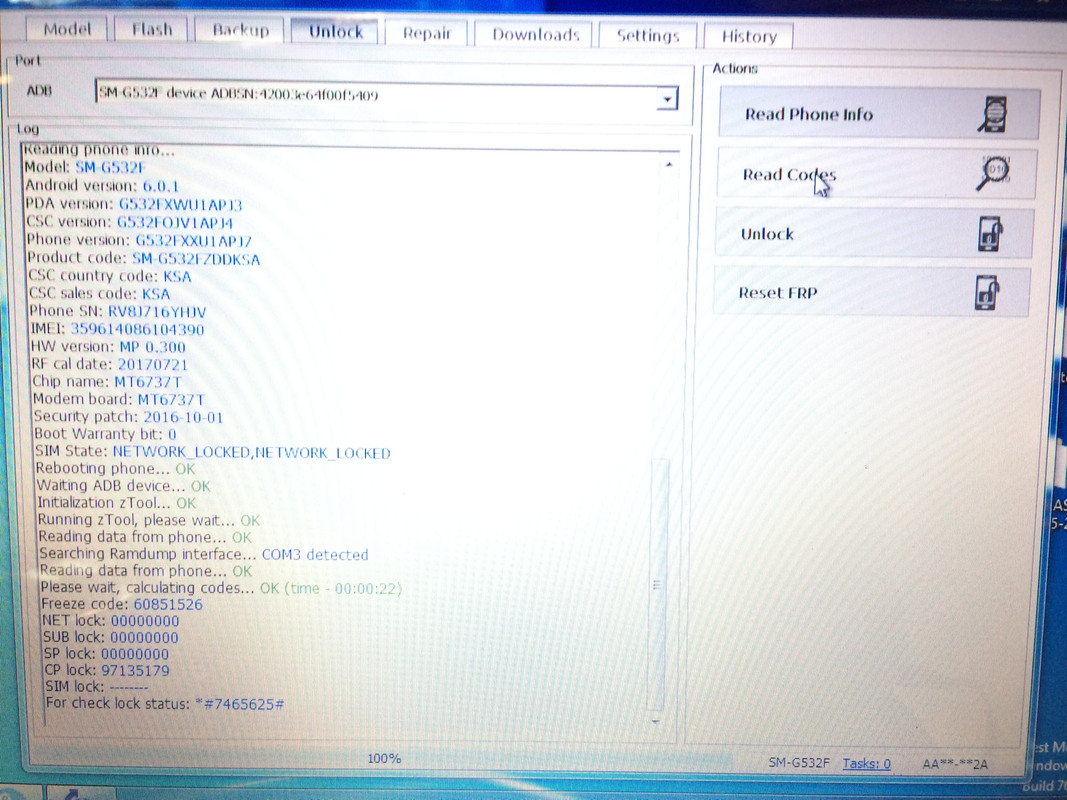Click the Read Codes button

point(876,174)
